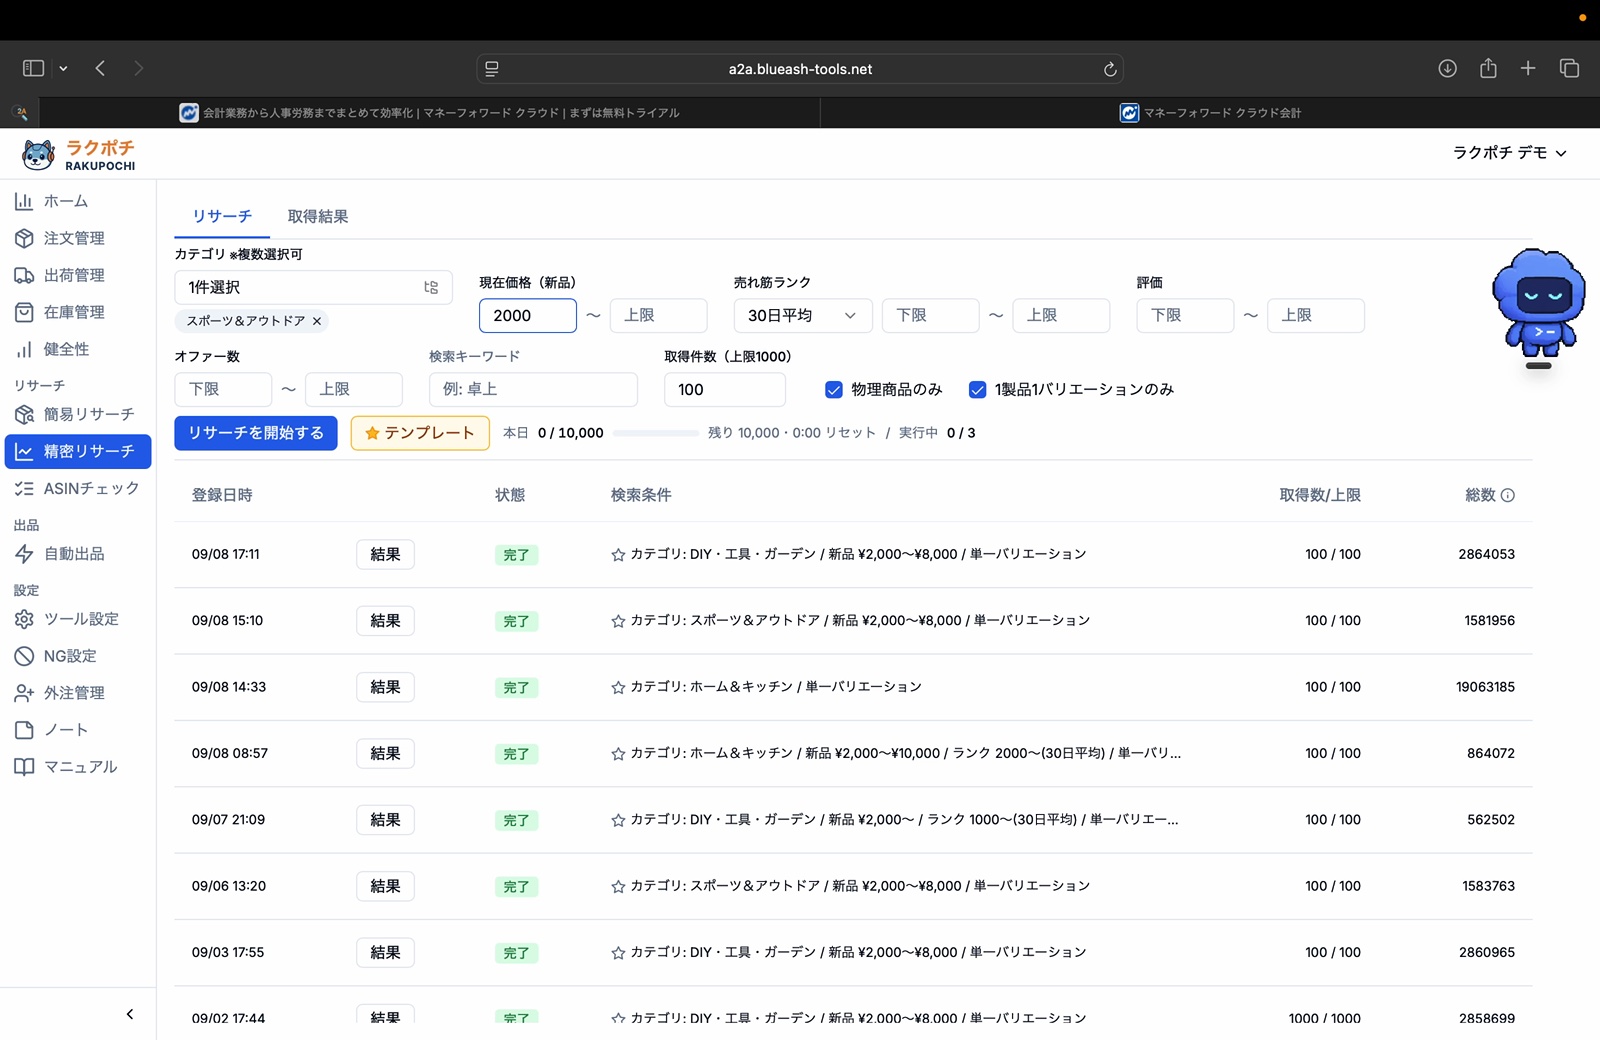Open Safari sidebar dropdown arrow
Viewport: 1600px width, 1040px height.
coord(63,68)
